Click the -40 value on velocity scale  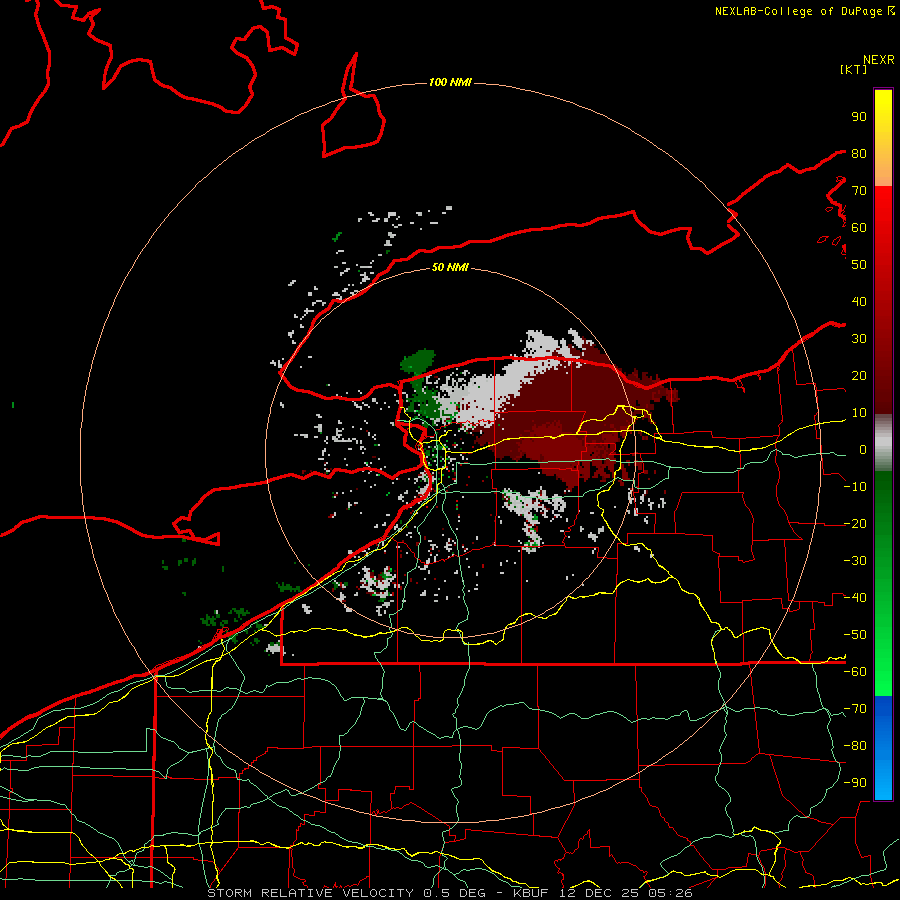pos(855,598)
